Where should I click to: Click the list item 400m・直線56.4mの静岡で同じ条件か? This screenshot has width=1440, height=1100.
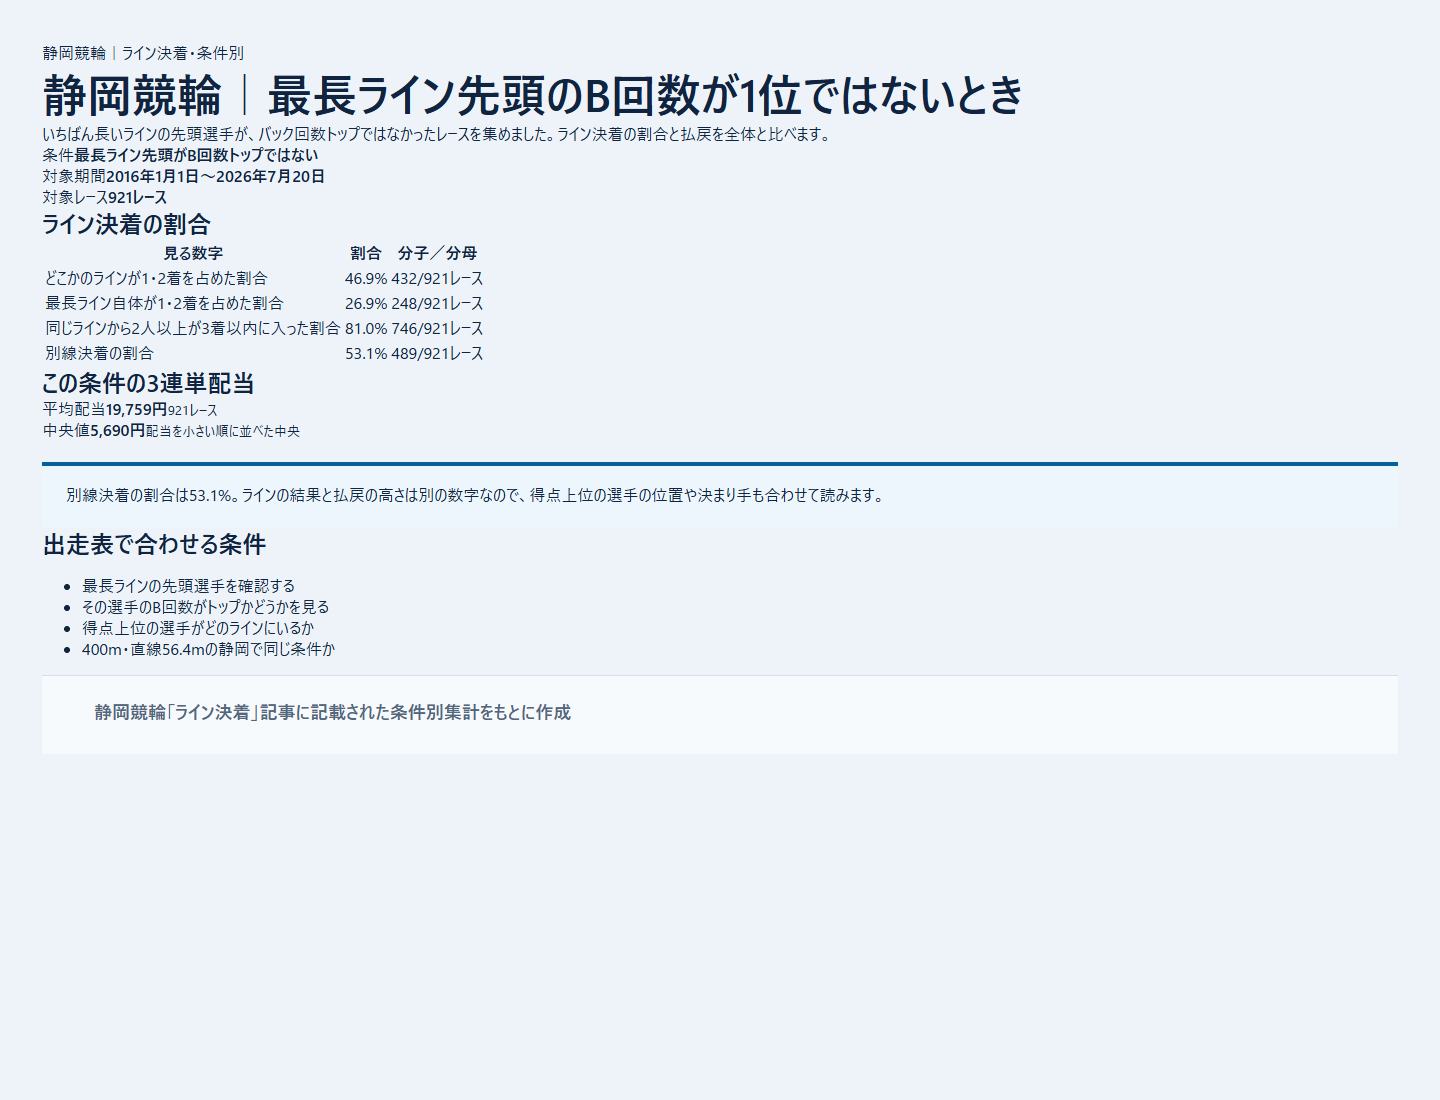click(208, 649)
